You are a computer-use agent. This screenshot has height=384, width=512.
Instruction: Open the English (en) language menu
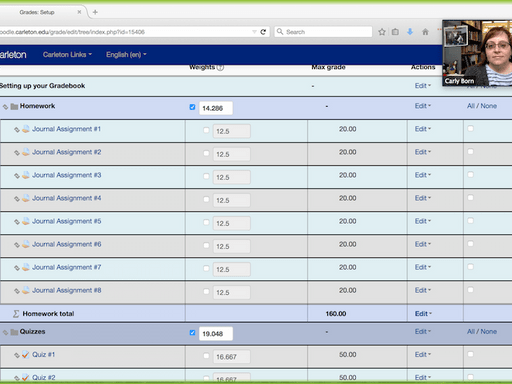126,55
